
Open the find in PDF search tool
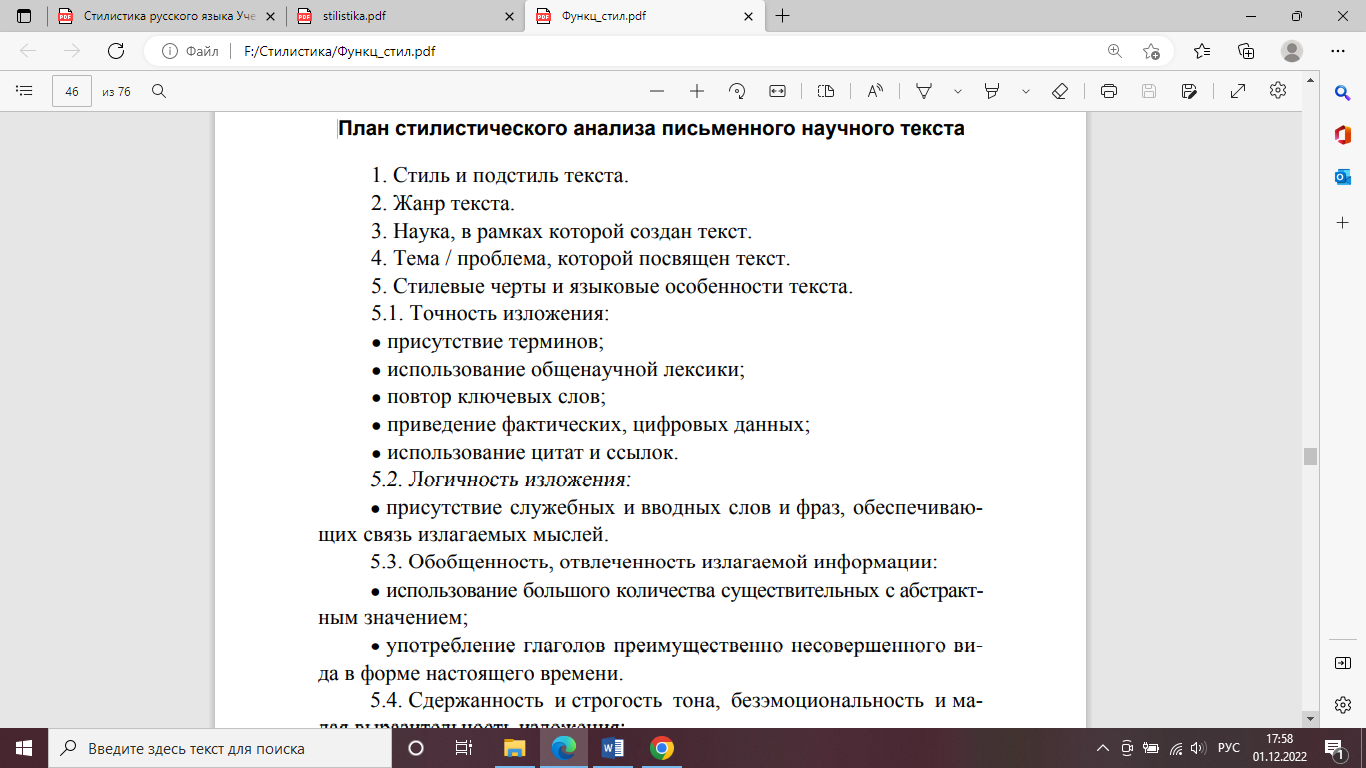(x=158, y=91)
